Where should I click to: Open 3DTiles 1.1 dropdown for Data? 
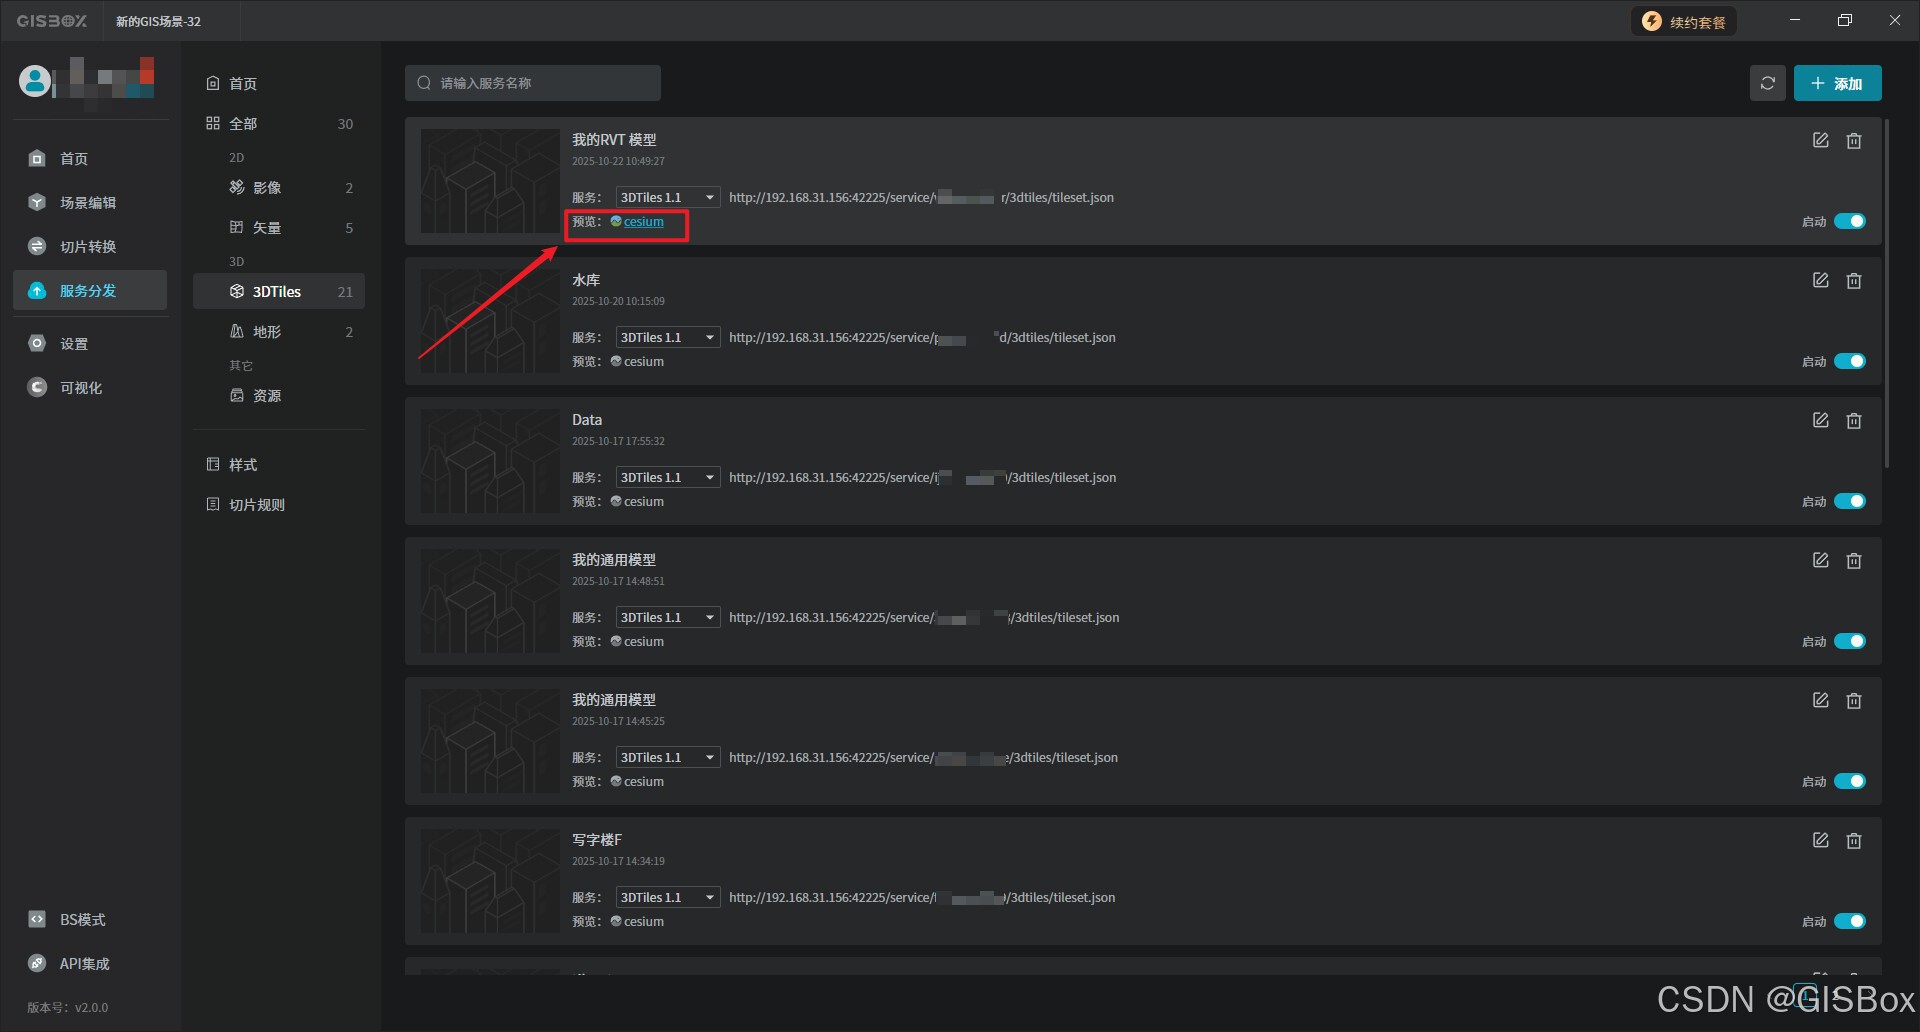point(667,478)
